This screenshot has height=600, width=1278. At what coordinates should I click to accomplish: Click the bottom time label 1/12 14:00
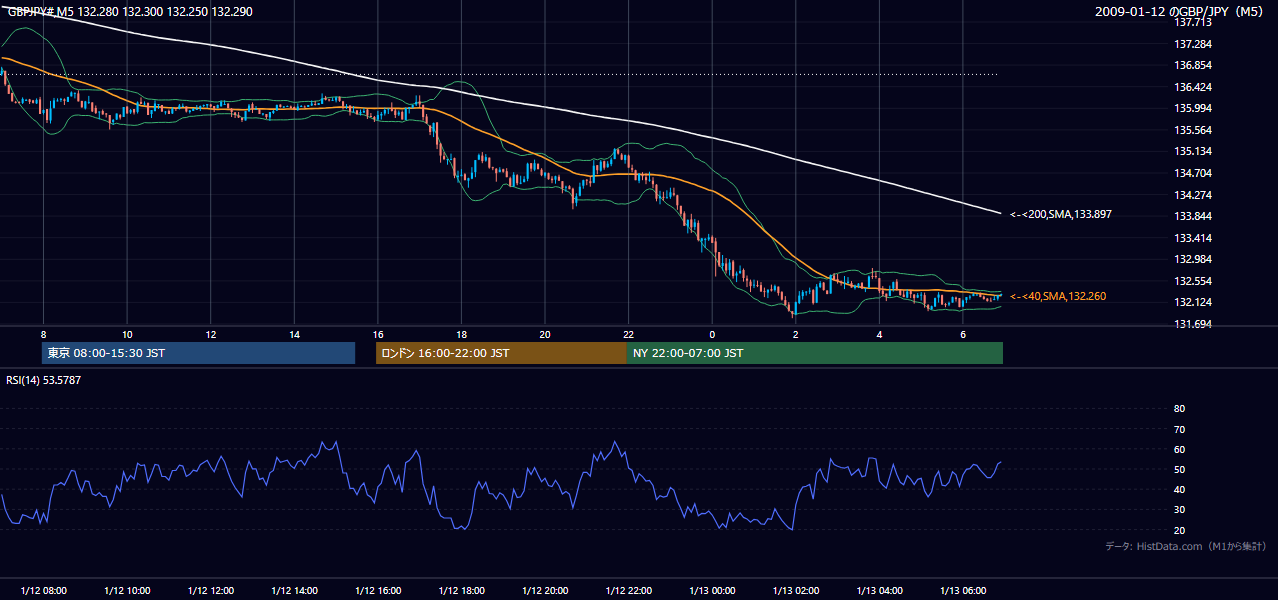pos(294,591)
